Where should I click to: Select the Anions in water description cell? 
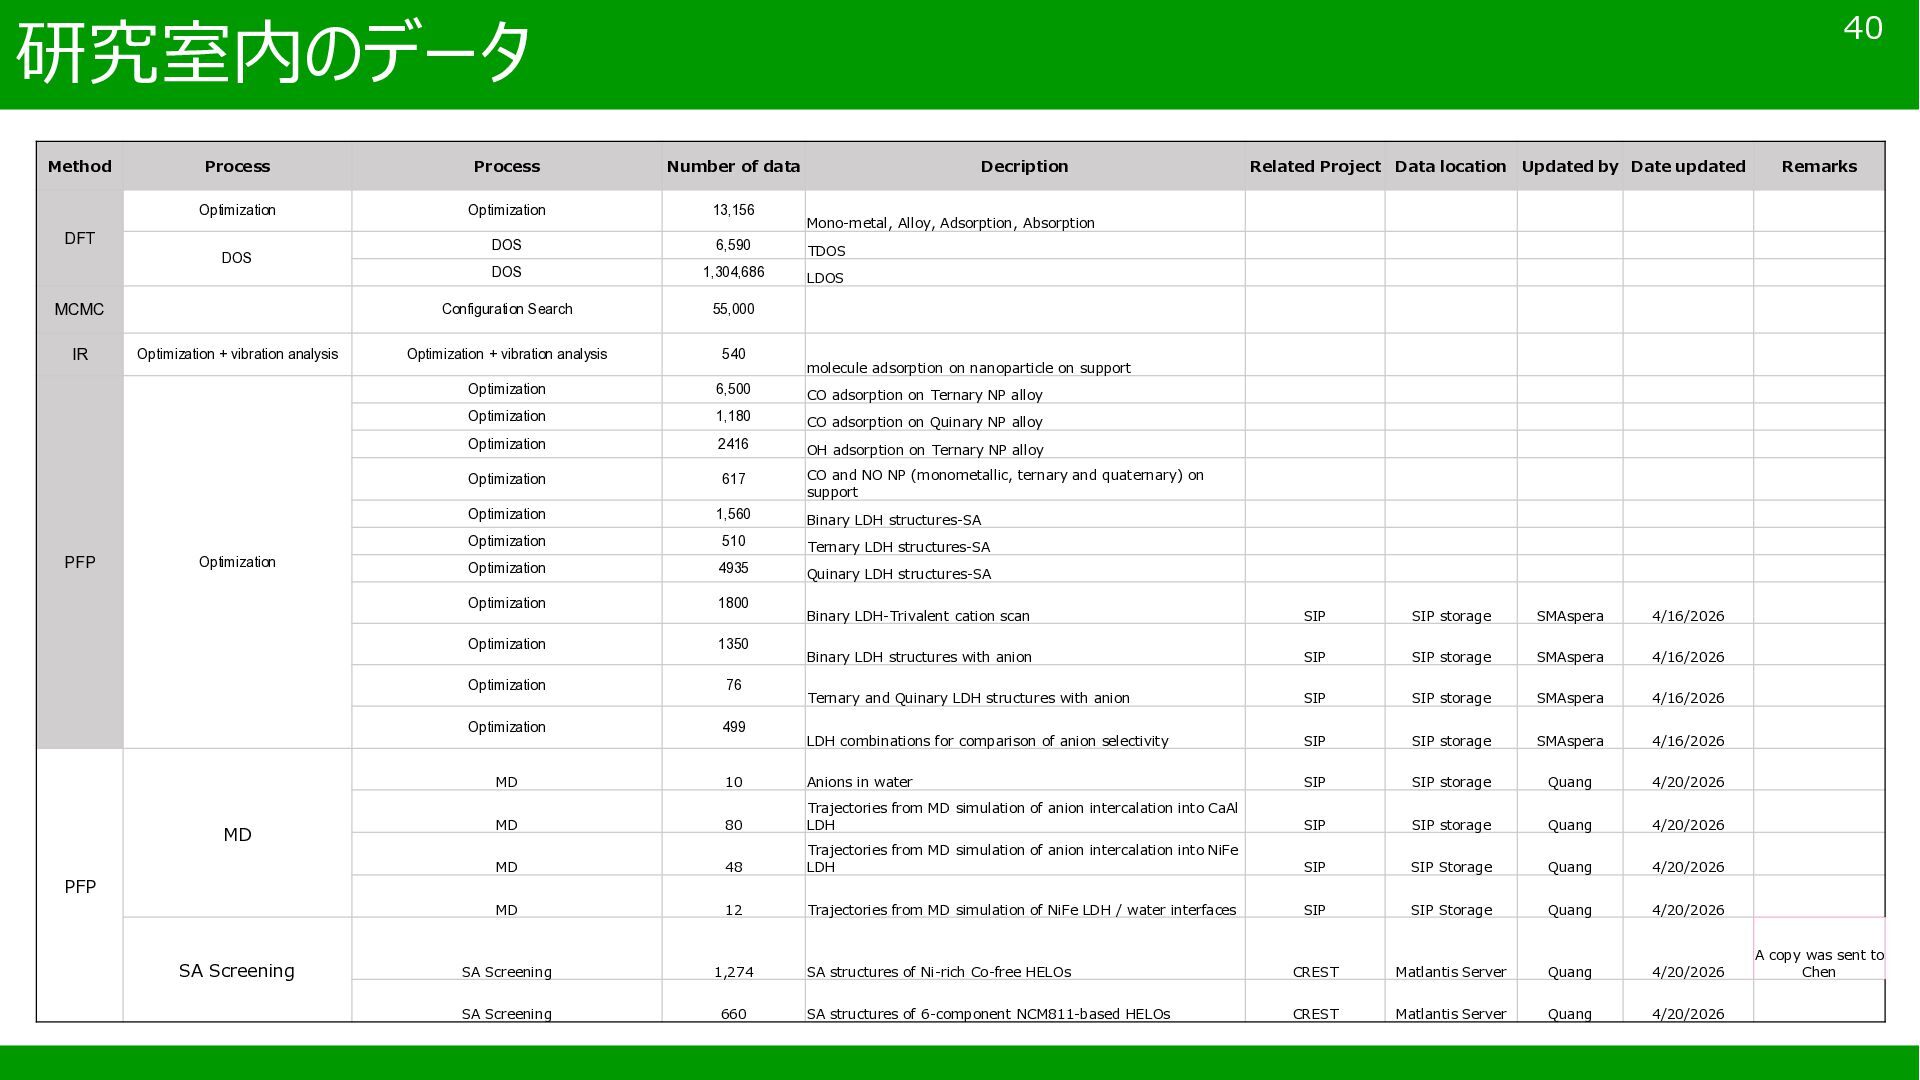click(1024, 770)
